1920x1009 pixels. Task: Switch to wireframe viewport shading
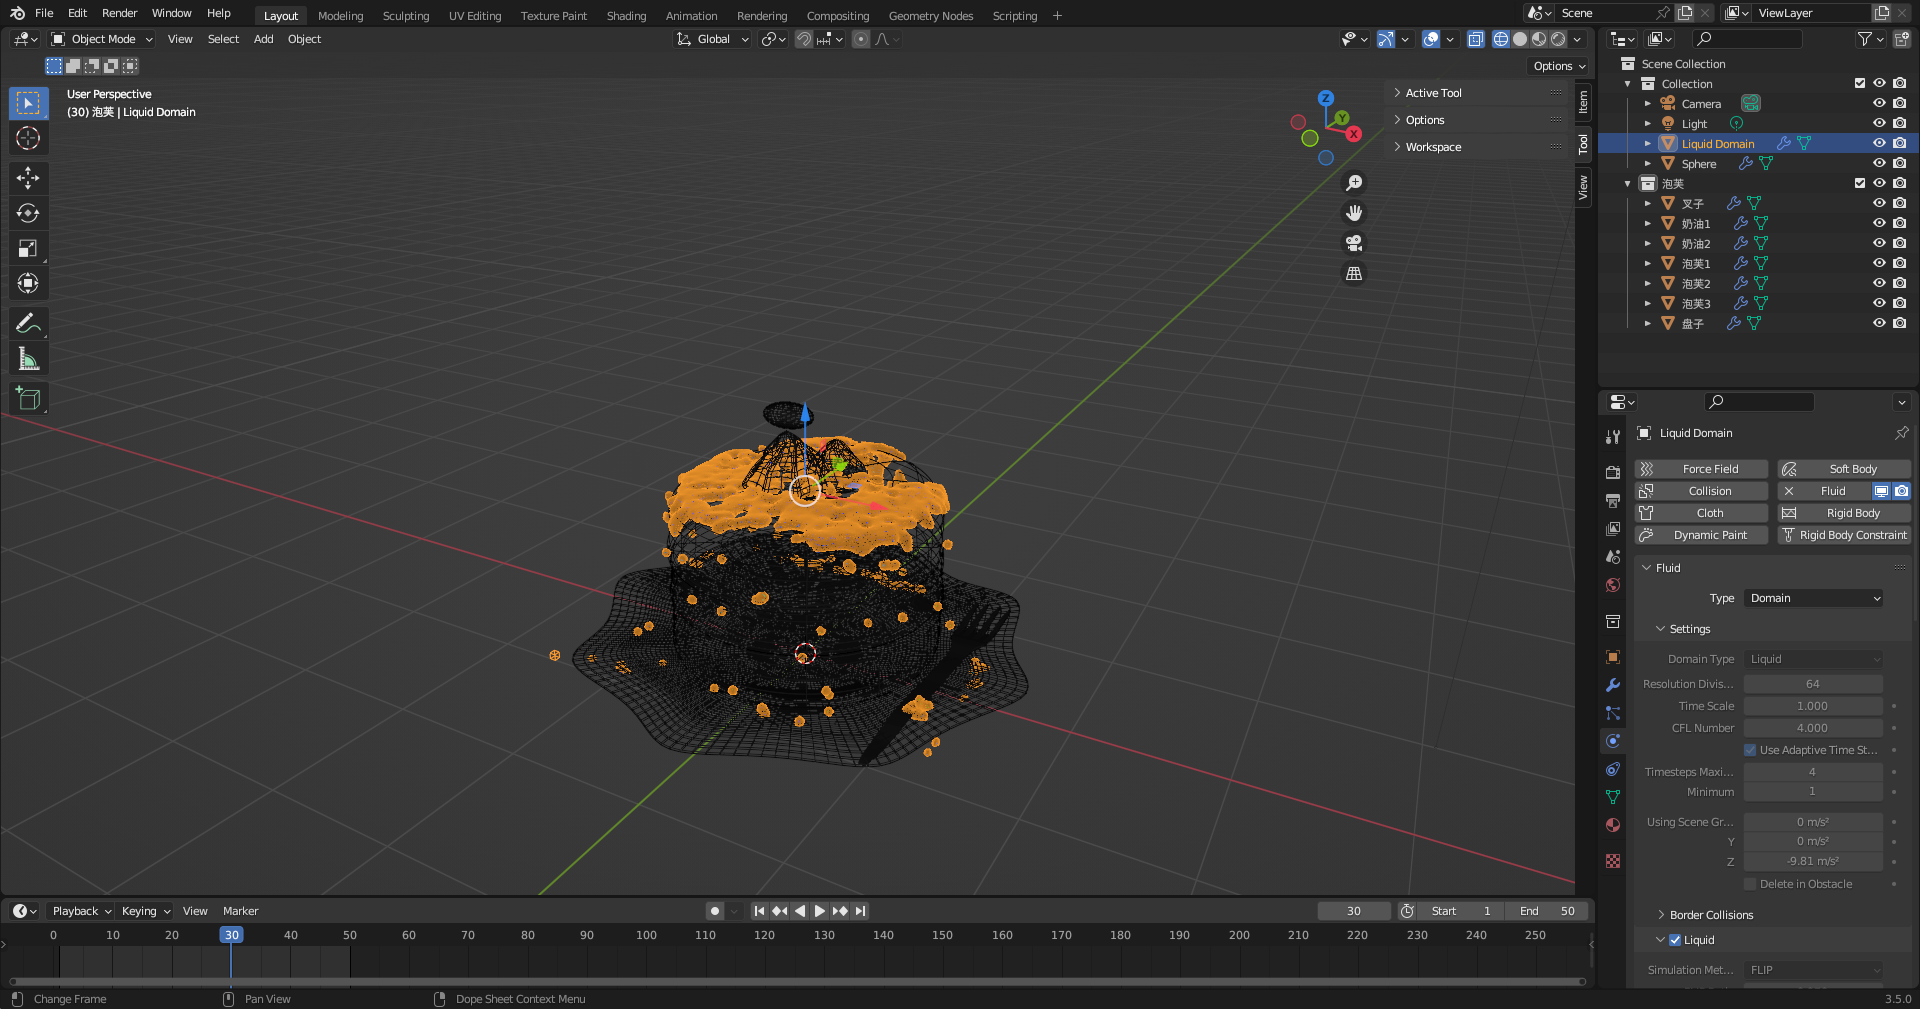pyautogui.click(x=1501, y=39)
